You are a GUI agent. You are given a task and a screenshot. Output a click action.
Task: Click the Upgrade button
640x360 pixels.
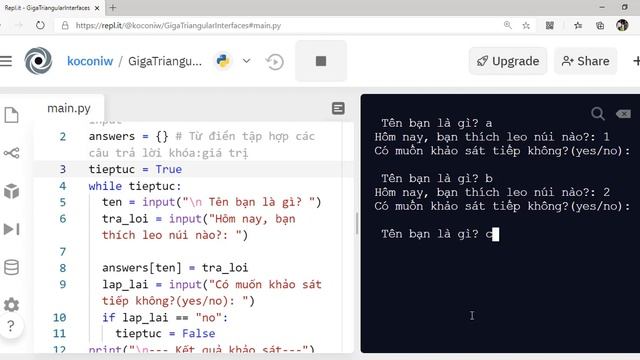coord(508,61)
